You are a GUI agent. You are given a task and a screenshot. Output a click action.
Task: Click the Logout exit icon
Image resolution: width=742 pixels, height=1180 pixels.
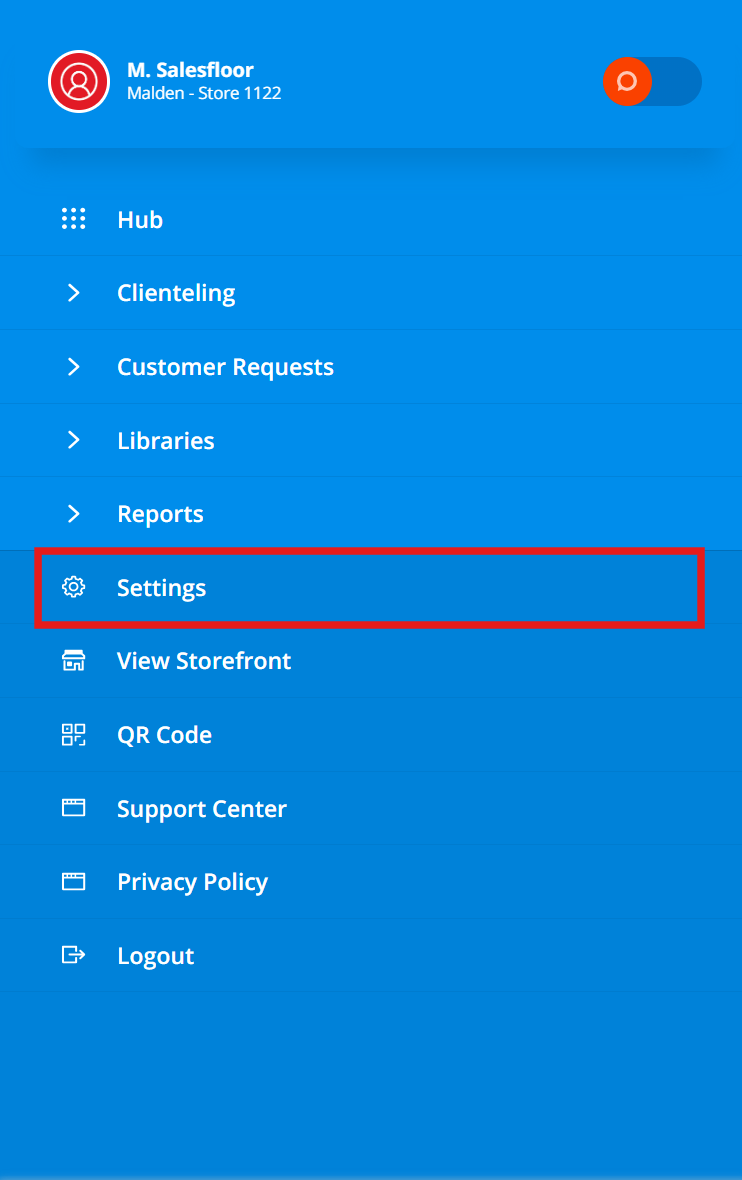click(73, 955)
